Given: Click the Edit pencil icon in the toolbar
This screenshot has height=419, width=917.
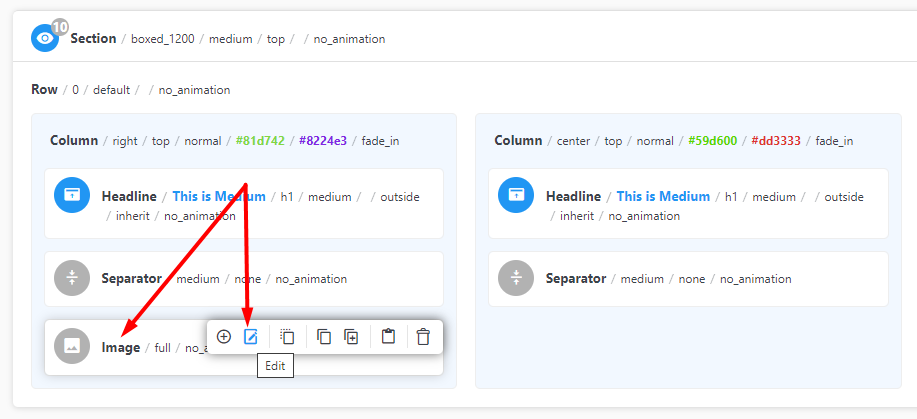Looking at the screenshot, I should (250, 336).
